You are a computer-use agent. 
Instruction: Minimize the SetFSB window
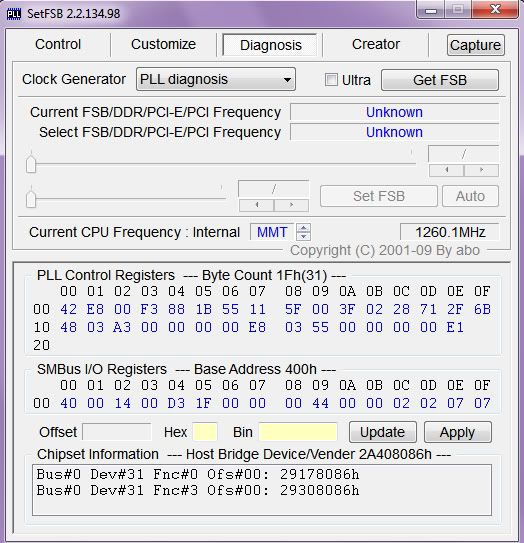coord(430,10)
